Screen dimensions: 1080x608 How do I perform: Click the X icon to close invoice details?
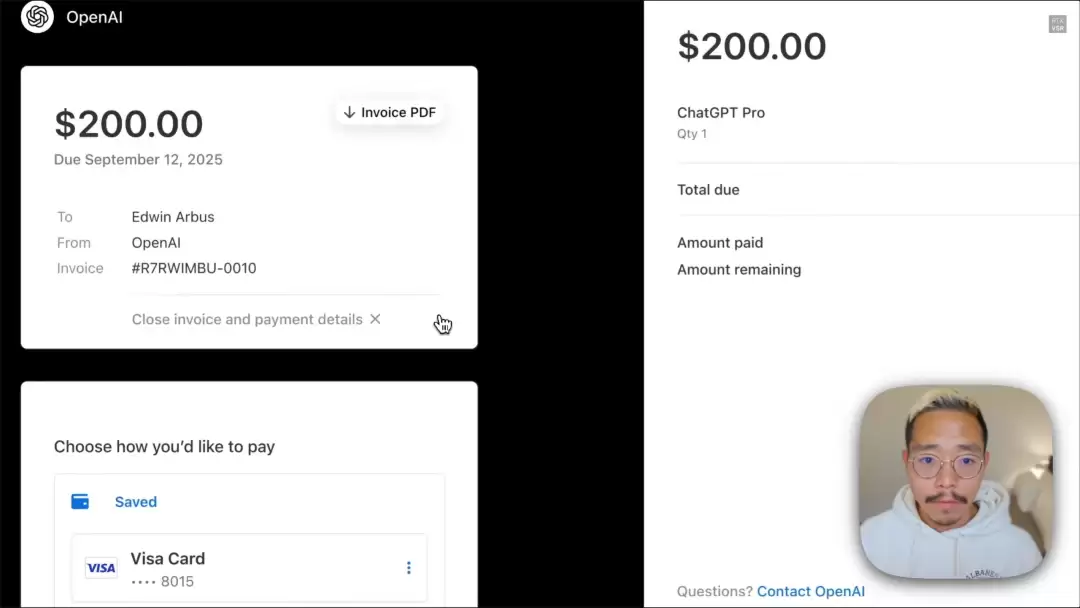point(375,319)
